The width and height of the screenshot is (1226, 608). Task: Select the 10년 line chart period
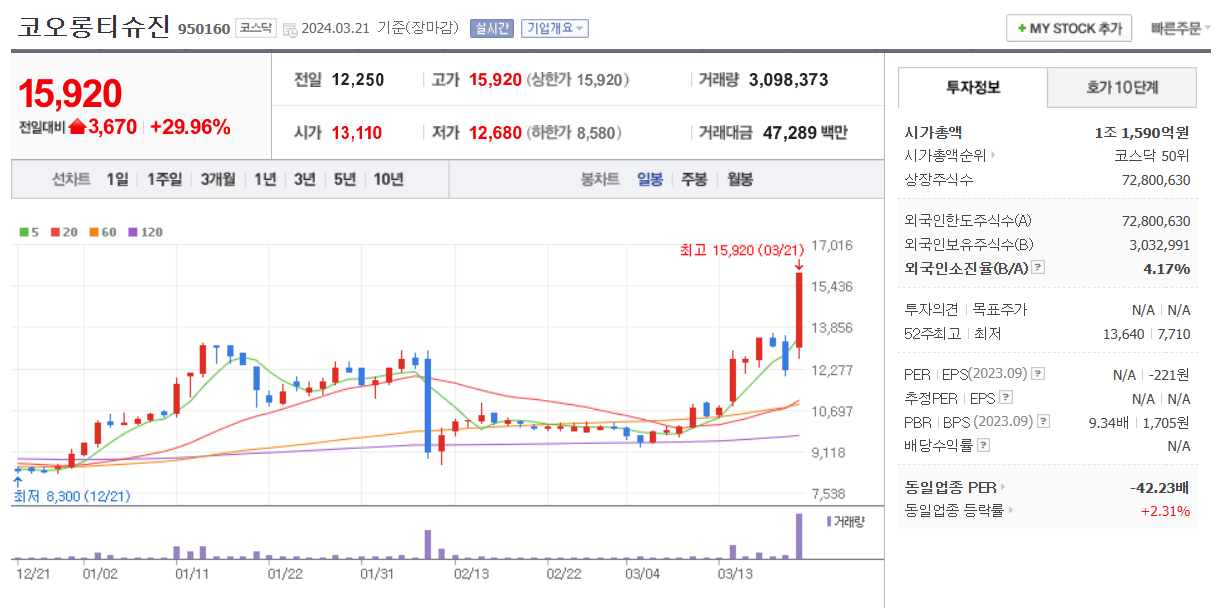point(388,179)
